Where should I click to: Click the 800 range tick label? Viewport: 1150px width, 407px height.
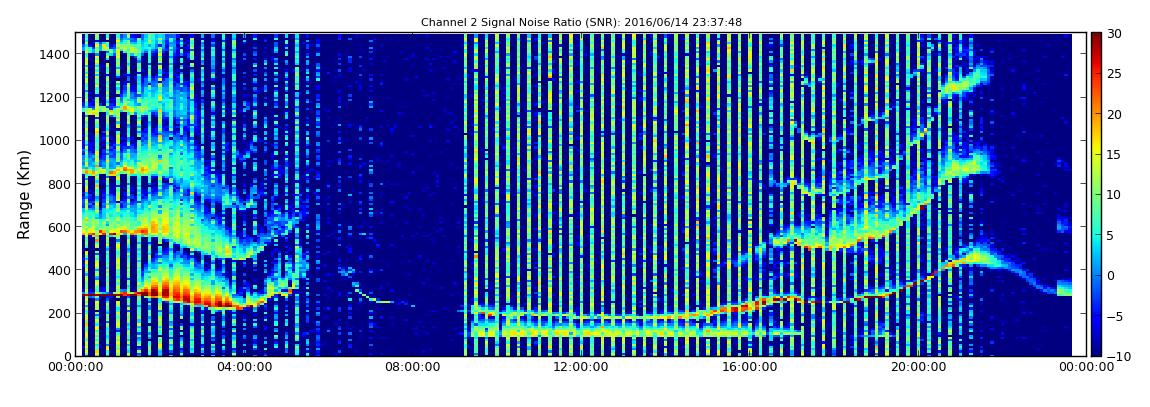[x=59, y=184]
